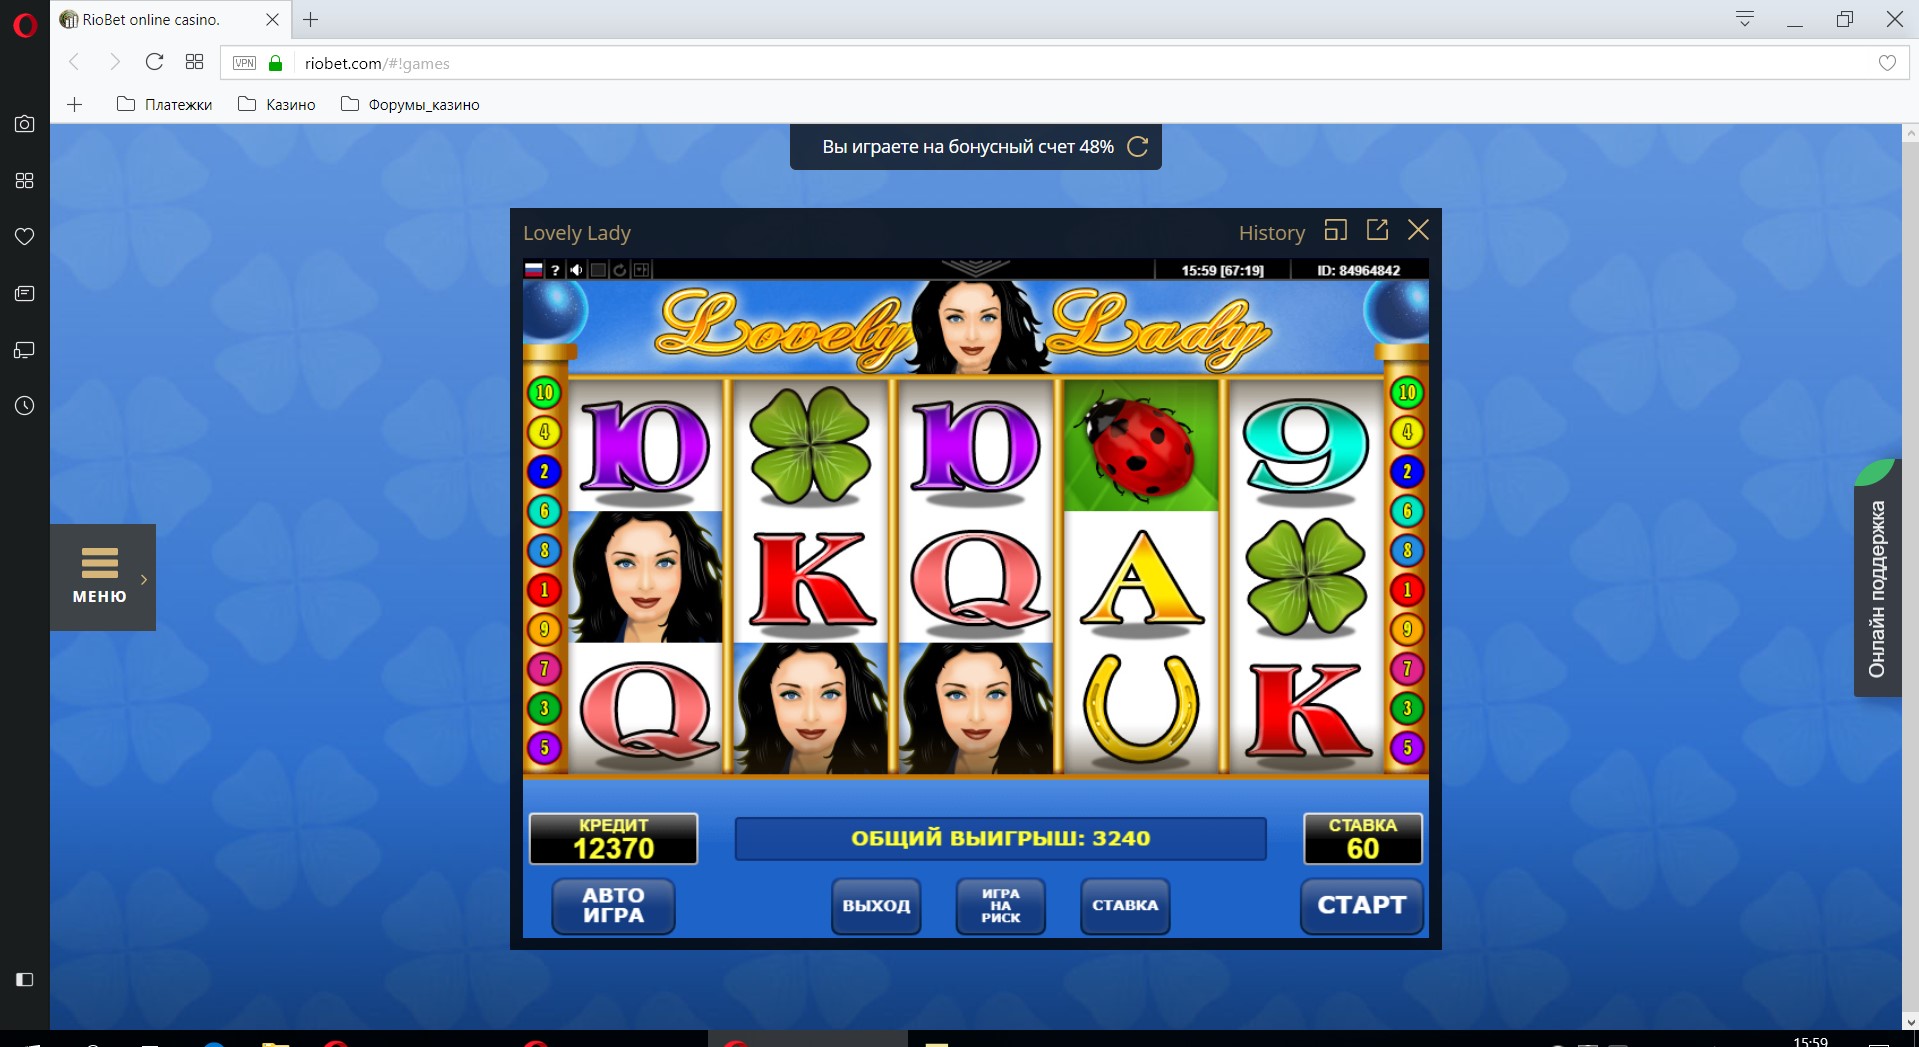Open synced tabs icon in the sidebar
Screen dimensions: 1919x1047
[25, 350]
